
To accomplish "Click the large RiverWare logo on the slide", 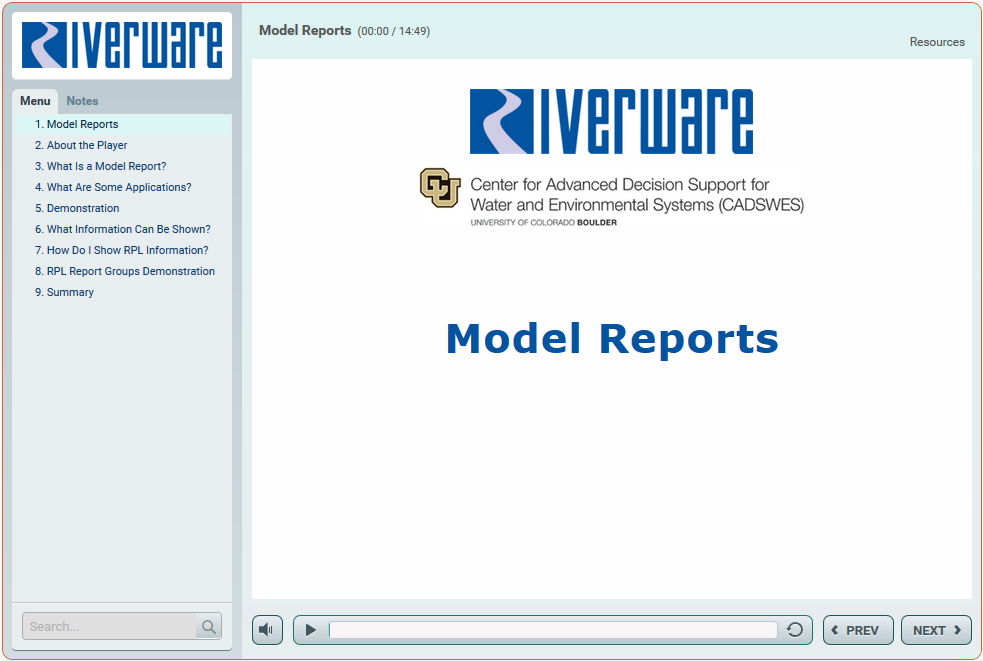I will [x=611, y=121].
